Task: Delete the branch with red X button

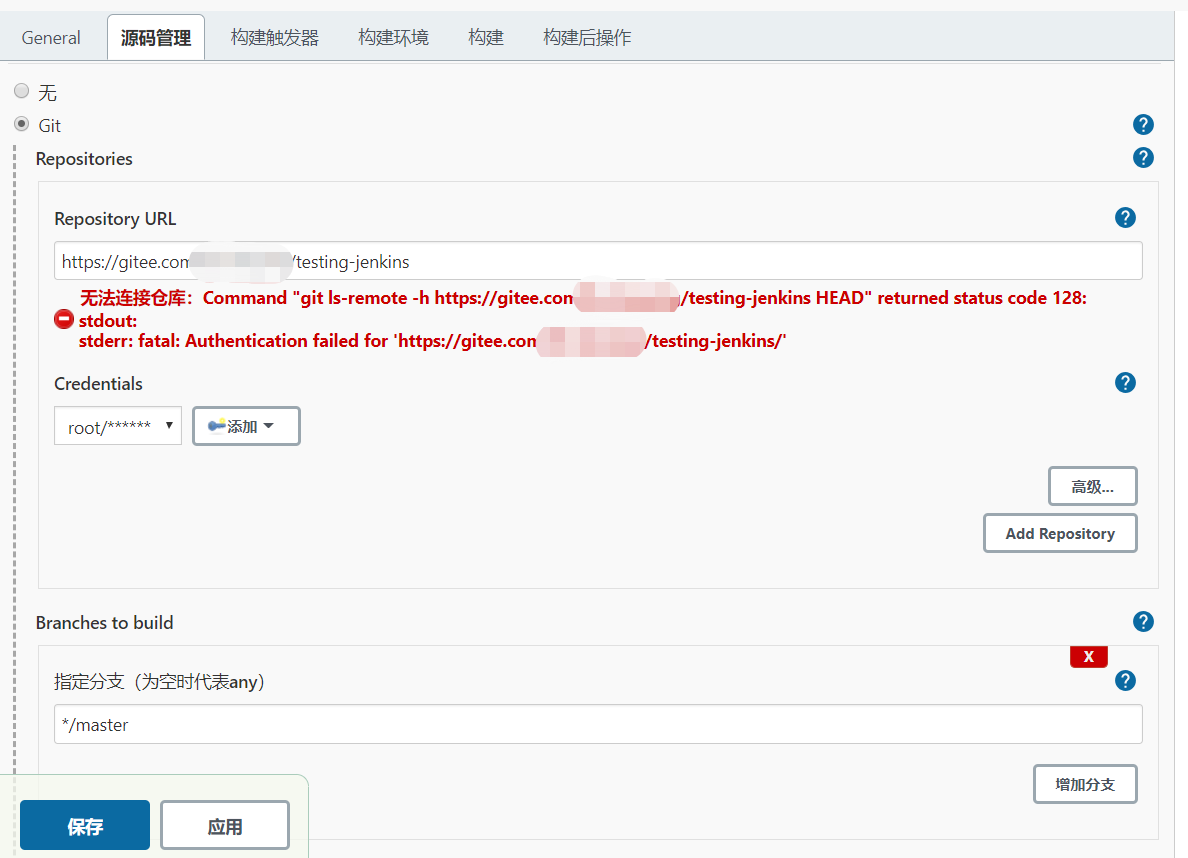Action: coord(1089,656)
